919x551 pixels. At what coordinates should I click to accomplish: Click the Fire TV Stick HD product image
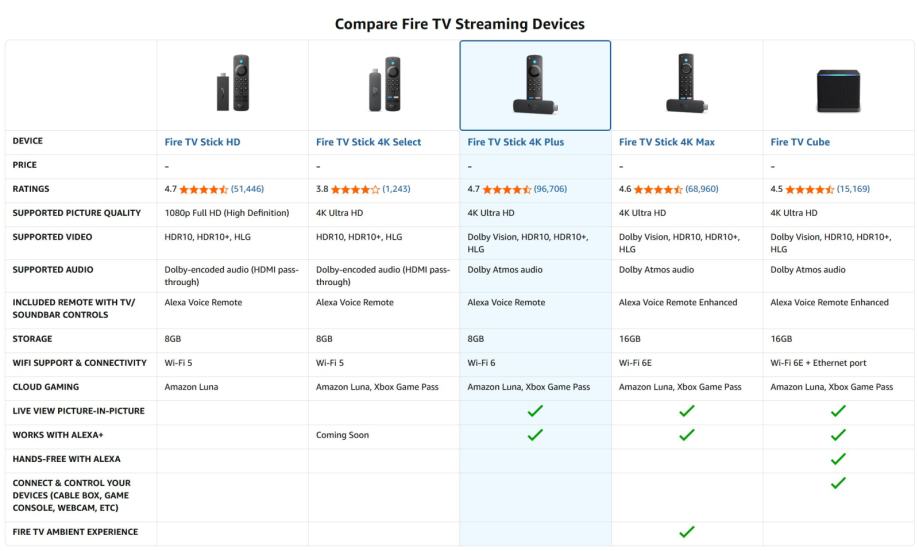tap(232, 84)
